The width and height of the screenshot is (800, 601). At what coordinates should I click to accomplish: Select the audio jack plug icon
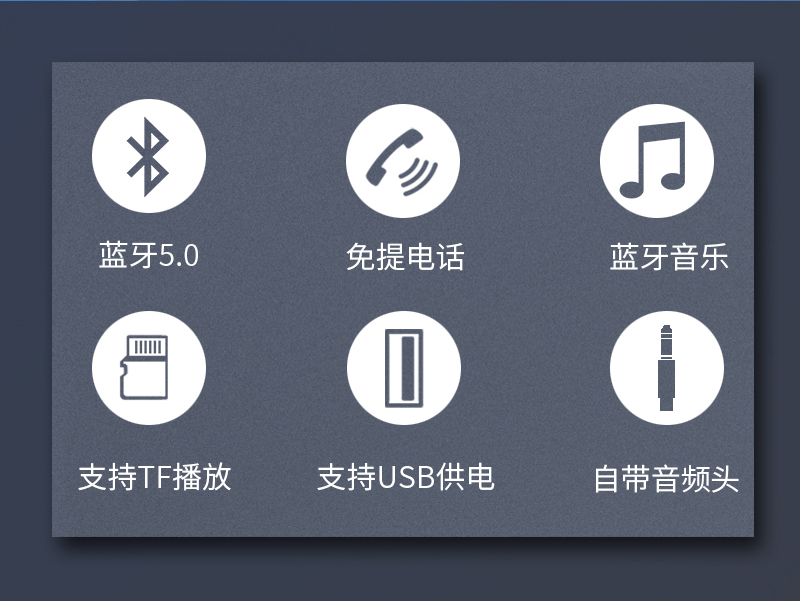coord(667,368)
